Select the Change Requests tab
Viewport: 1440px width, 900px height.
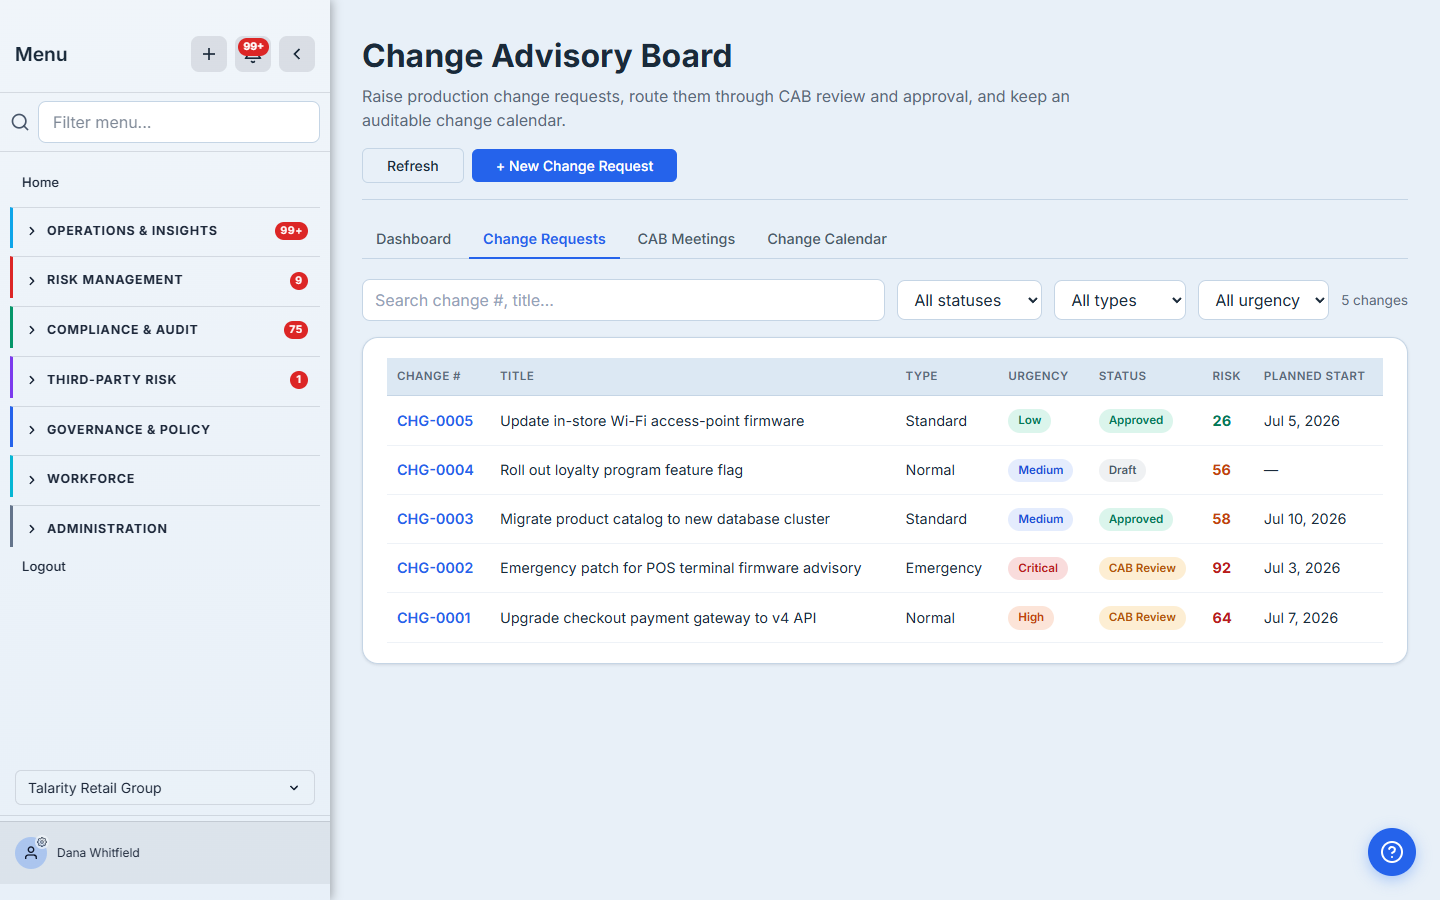(544, 239)
